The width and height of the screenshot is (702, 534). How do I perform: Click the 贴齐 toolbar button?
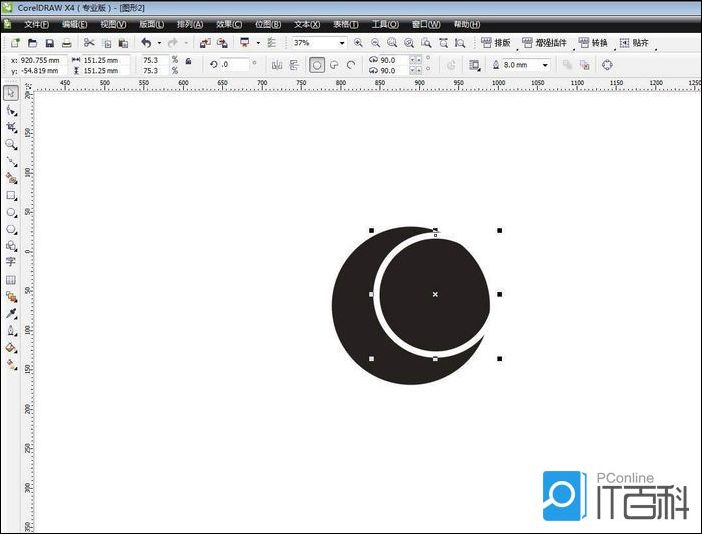point(634,43)
